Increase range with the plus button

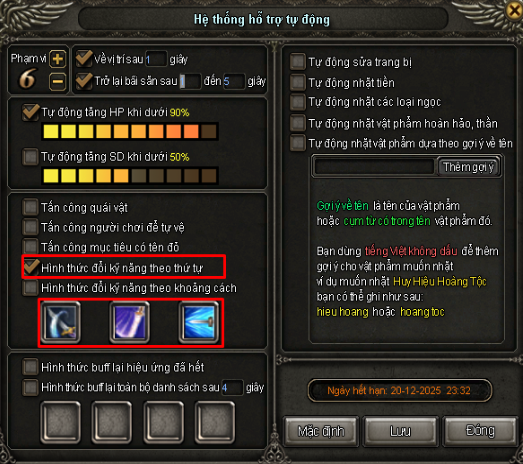(58, 59)
